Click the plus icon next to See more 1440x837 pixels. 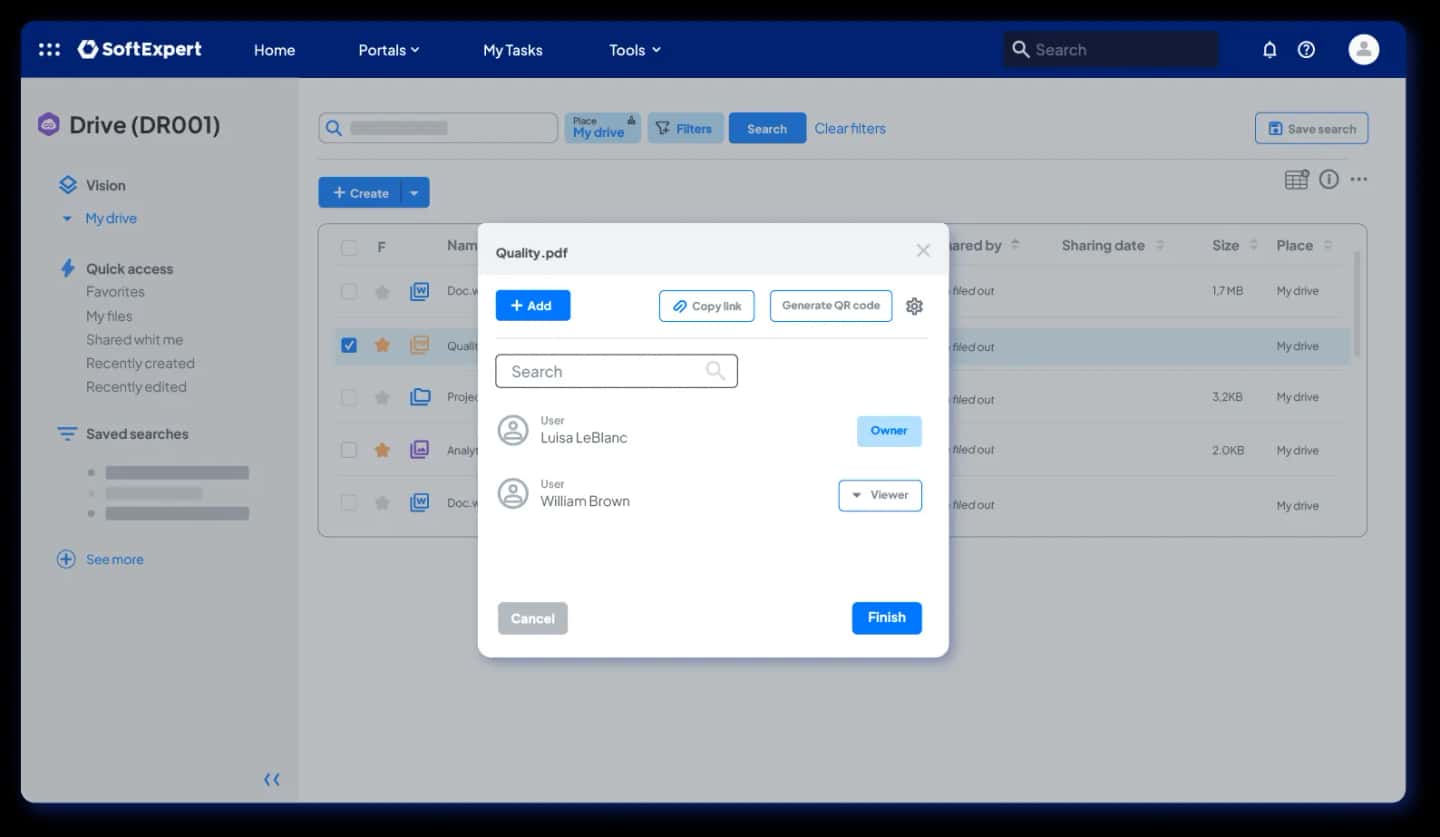point(66,559)
